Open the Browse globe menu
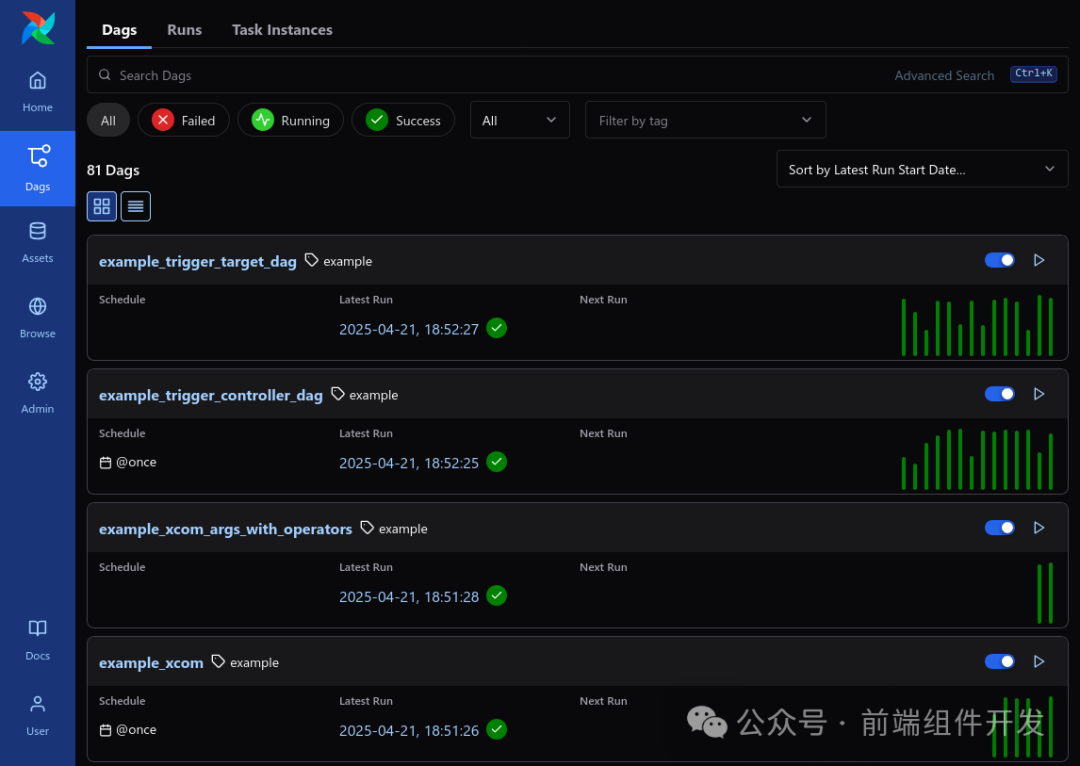The width and height of the screenshot is (1080, 766). tap(37, 318)
